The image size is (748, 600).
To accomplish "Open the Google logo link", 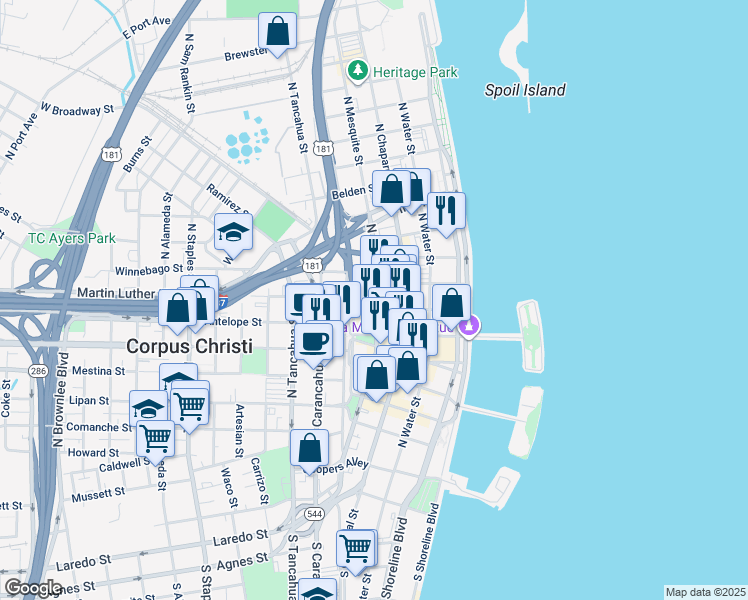I will coord(33,588).
